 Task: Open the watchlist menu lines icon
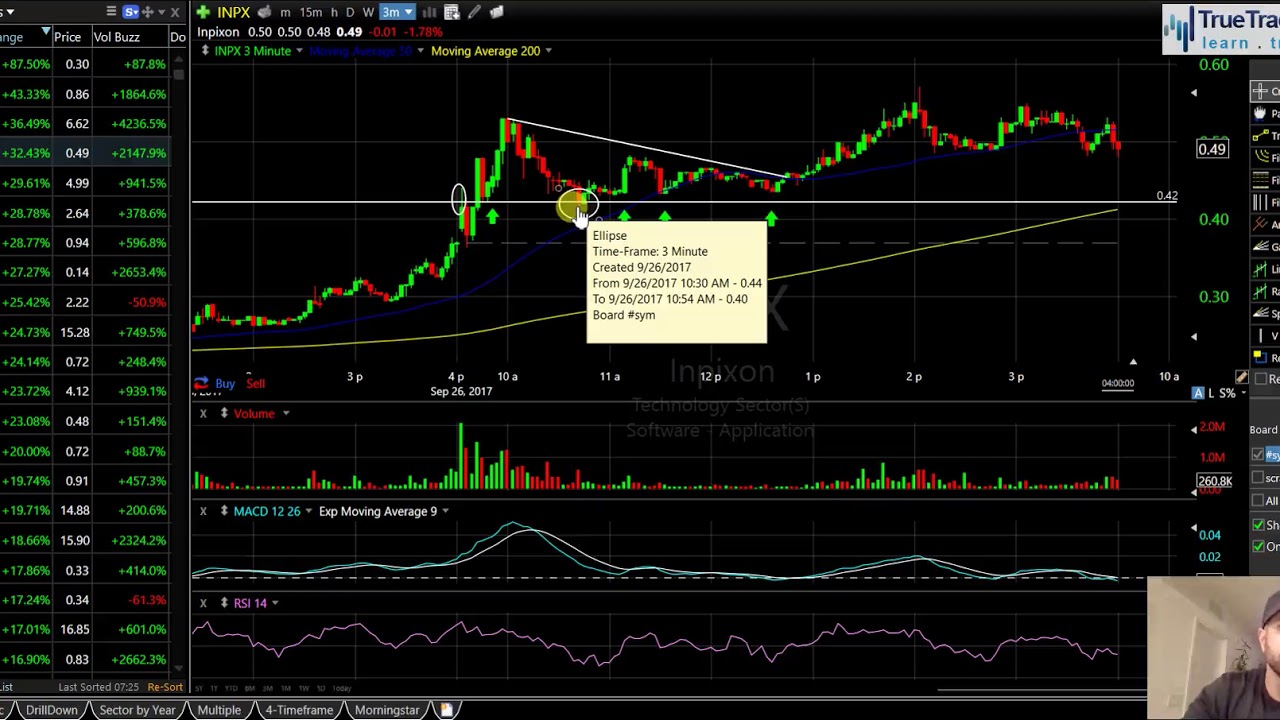tap(111, 12)
